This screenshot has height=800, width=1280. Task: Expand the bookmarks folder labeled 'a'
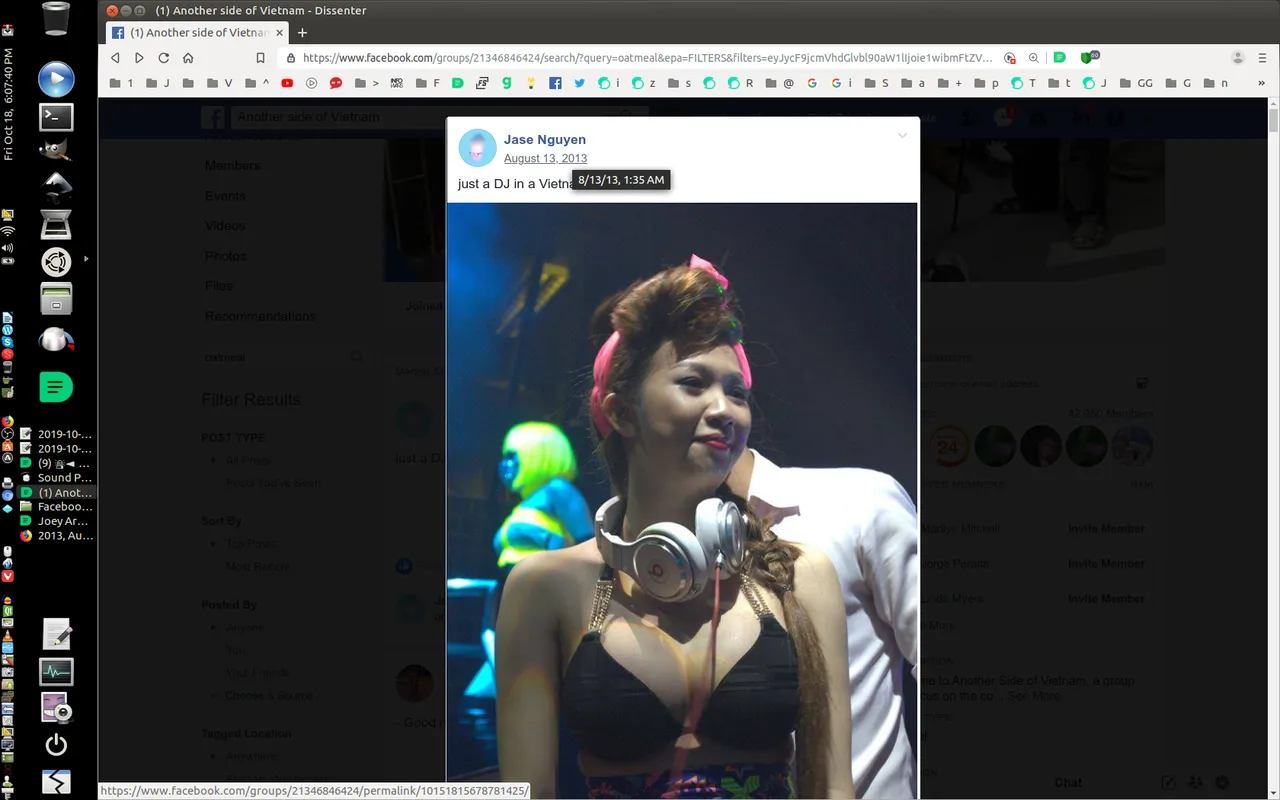pos(914,83)
